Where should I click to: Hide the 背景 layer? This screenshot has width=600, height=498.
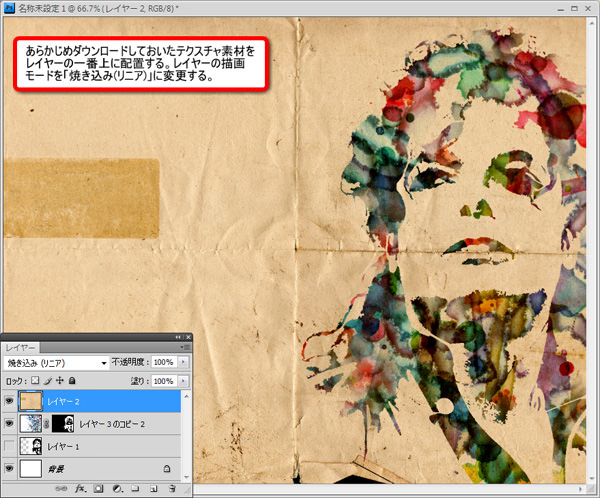(x=9, y=468)
